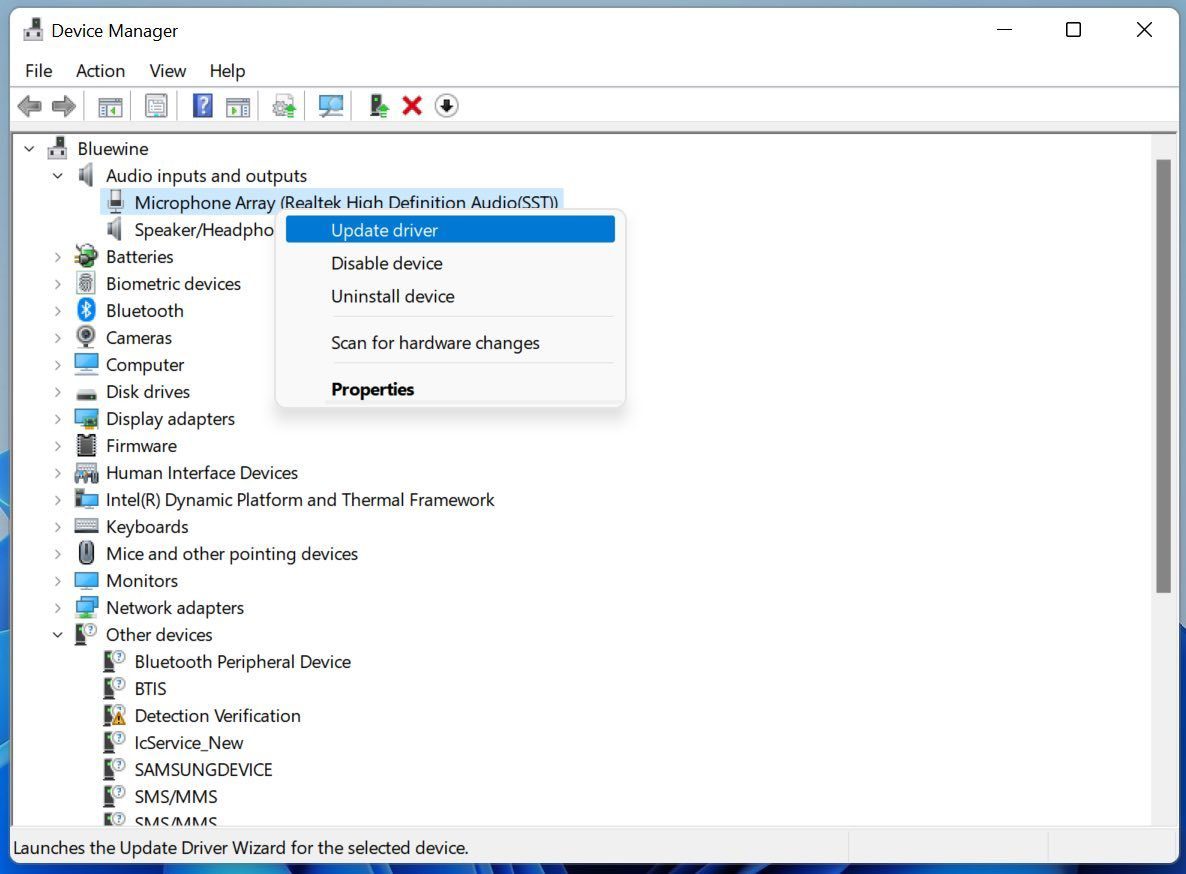Select Scan for hardware changes menu entry
The width and height of the screenshot is (1186, 874).
coord(450,343)
